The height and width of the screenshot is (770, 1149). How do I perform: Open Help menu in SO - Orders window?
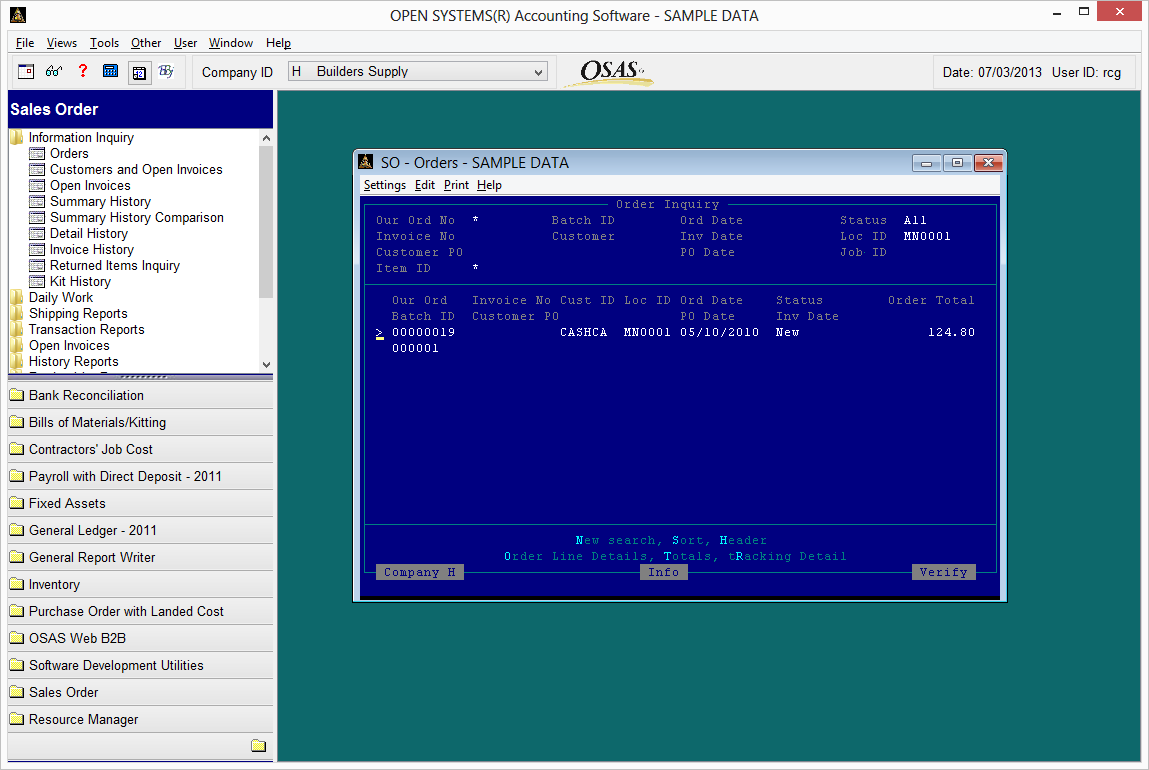pos(489,185)
